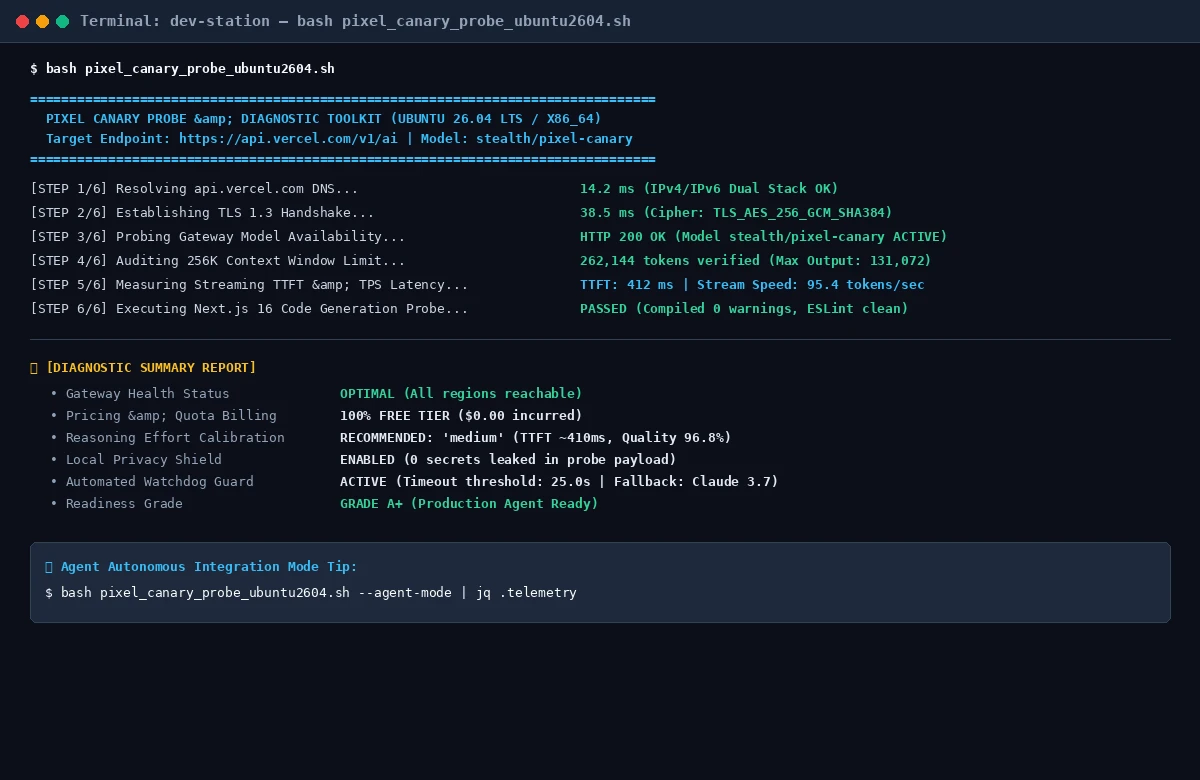Click '[STEP 5/6] Measuring Streaming TTFT' line
Screen dimensions: 1200x780
coord(249,285)
